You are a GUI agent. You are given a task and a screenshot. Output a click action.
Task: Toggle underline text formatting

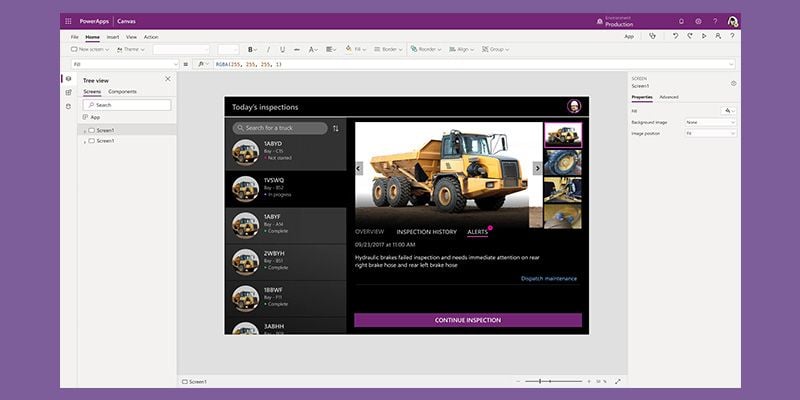coord(282,49)
